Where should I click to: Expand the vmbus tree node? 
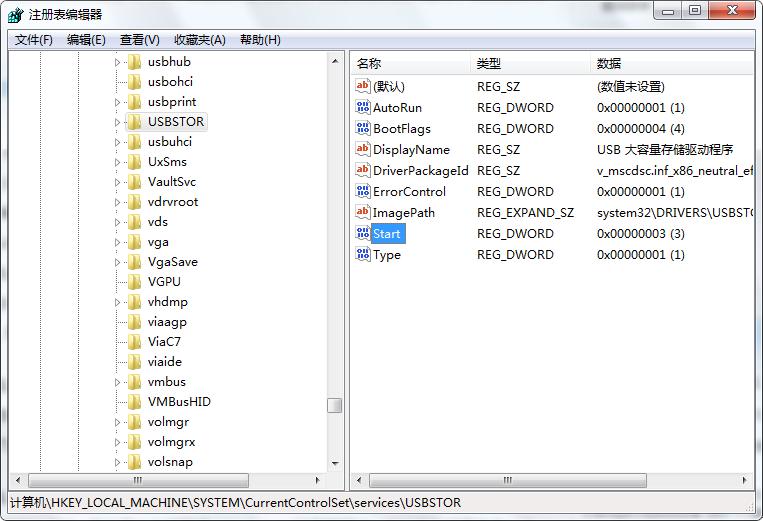[x=117, y=382]
